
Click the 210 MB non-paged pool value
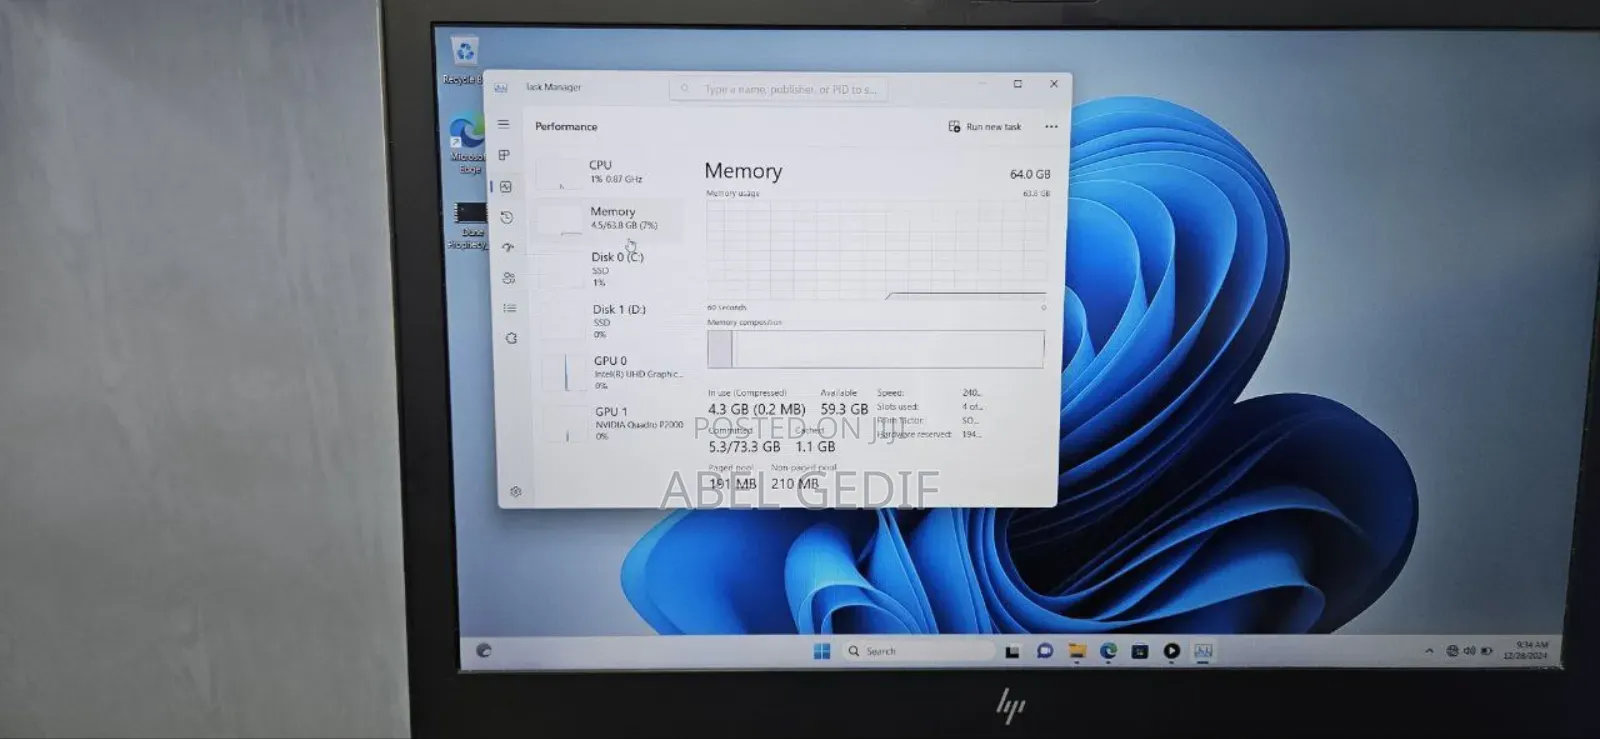point(795,484)
